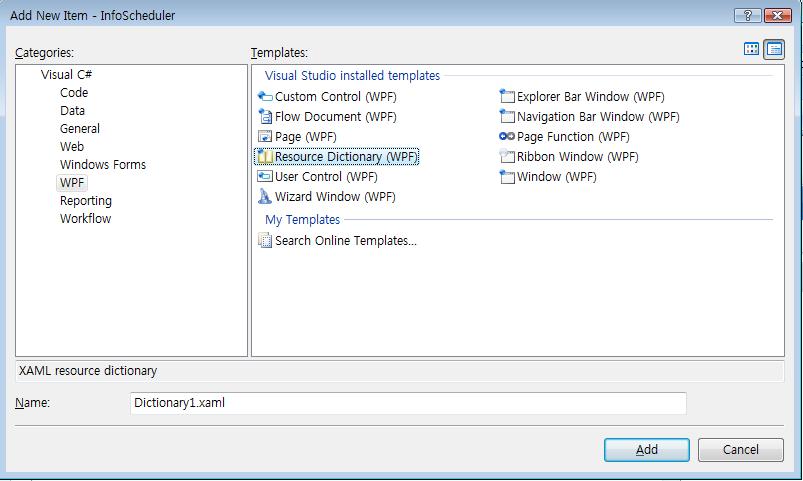
Task: Choose Explorer Bar Window (WPF) label
Action: tap(590, 97)
